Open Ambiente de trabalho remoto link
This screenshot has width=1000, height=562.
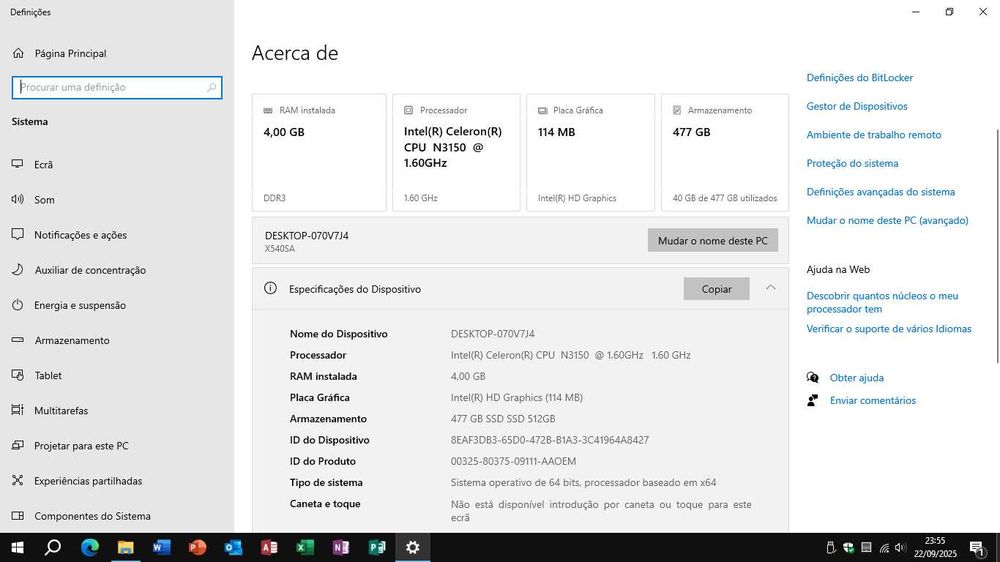coord(874,135)
